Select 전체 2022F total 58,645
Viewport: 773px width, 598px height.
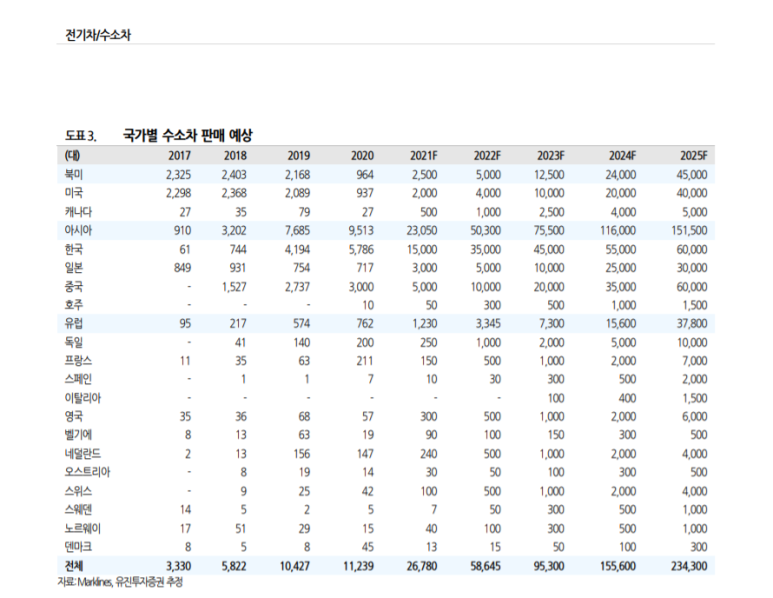[x=486, y=566]
